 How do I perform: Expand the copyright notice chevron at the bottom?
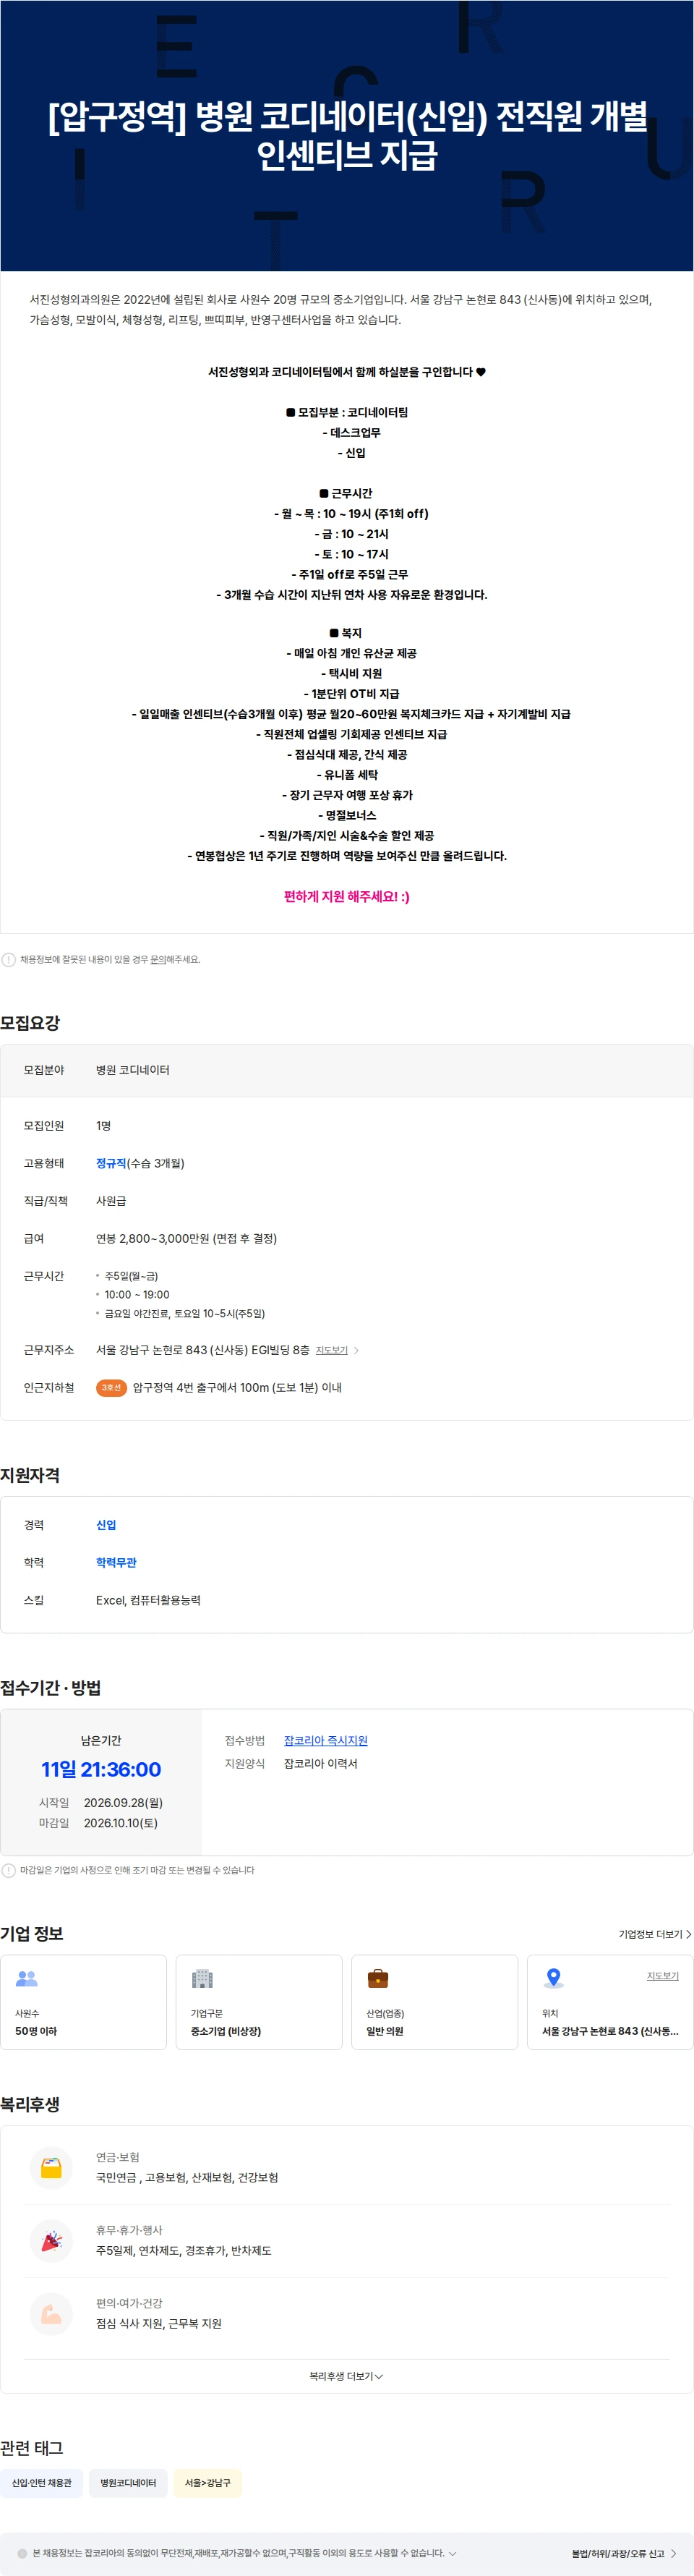(x=452, y=2553)
